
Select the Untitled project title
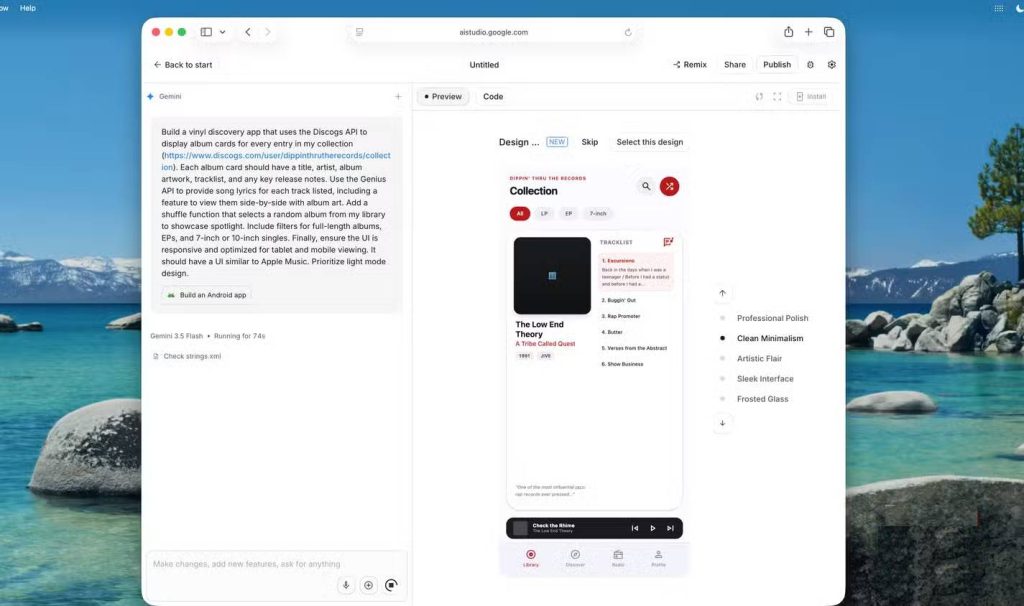[484, 65]
